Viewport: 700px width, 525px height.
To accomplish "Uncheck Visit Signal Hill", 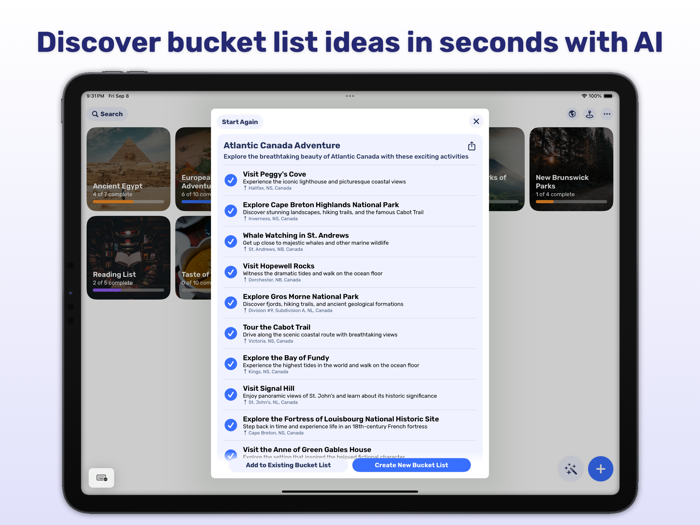I will tap(231, 394).
